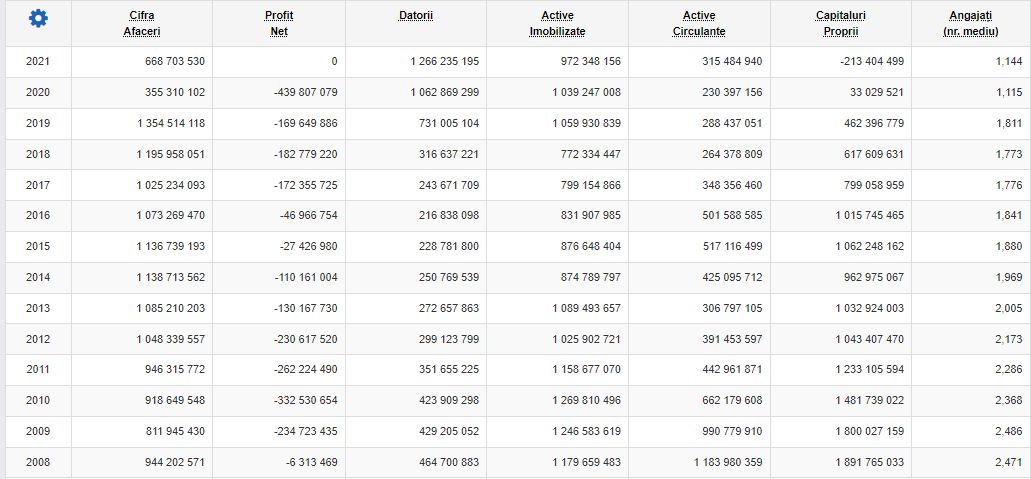Sort by Cifra Afaceri column header
Image resolution: width=1031 pixels, height=479 pixels.
[142, 23]
